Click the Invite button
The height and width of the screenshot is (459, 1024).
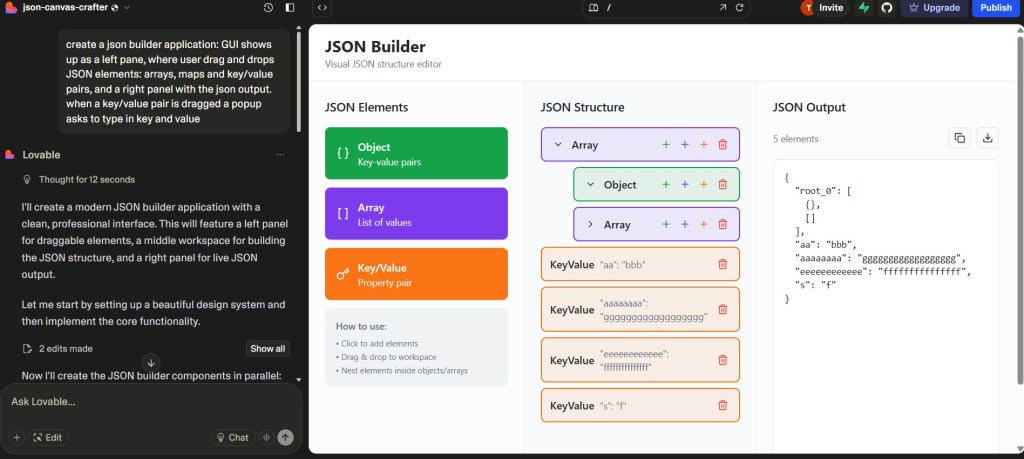tap(824, 8)
